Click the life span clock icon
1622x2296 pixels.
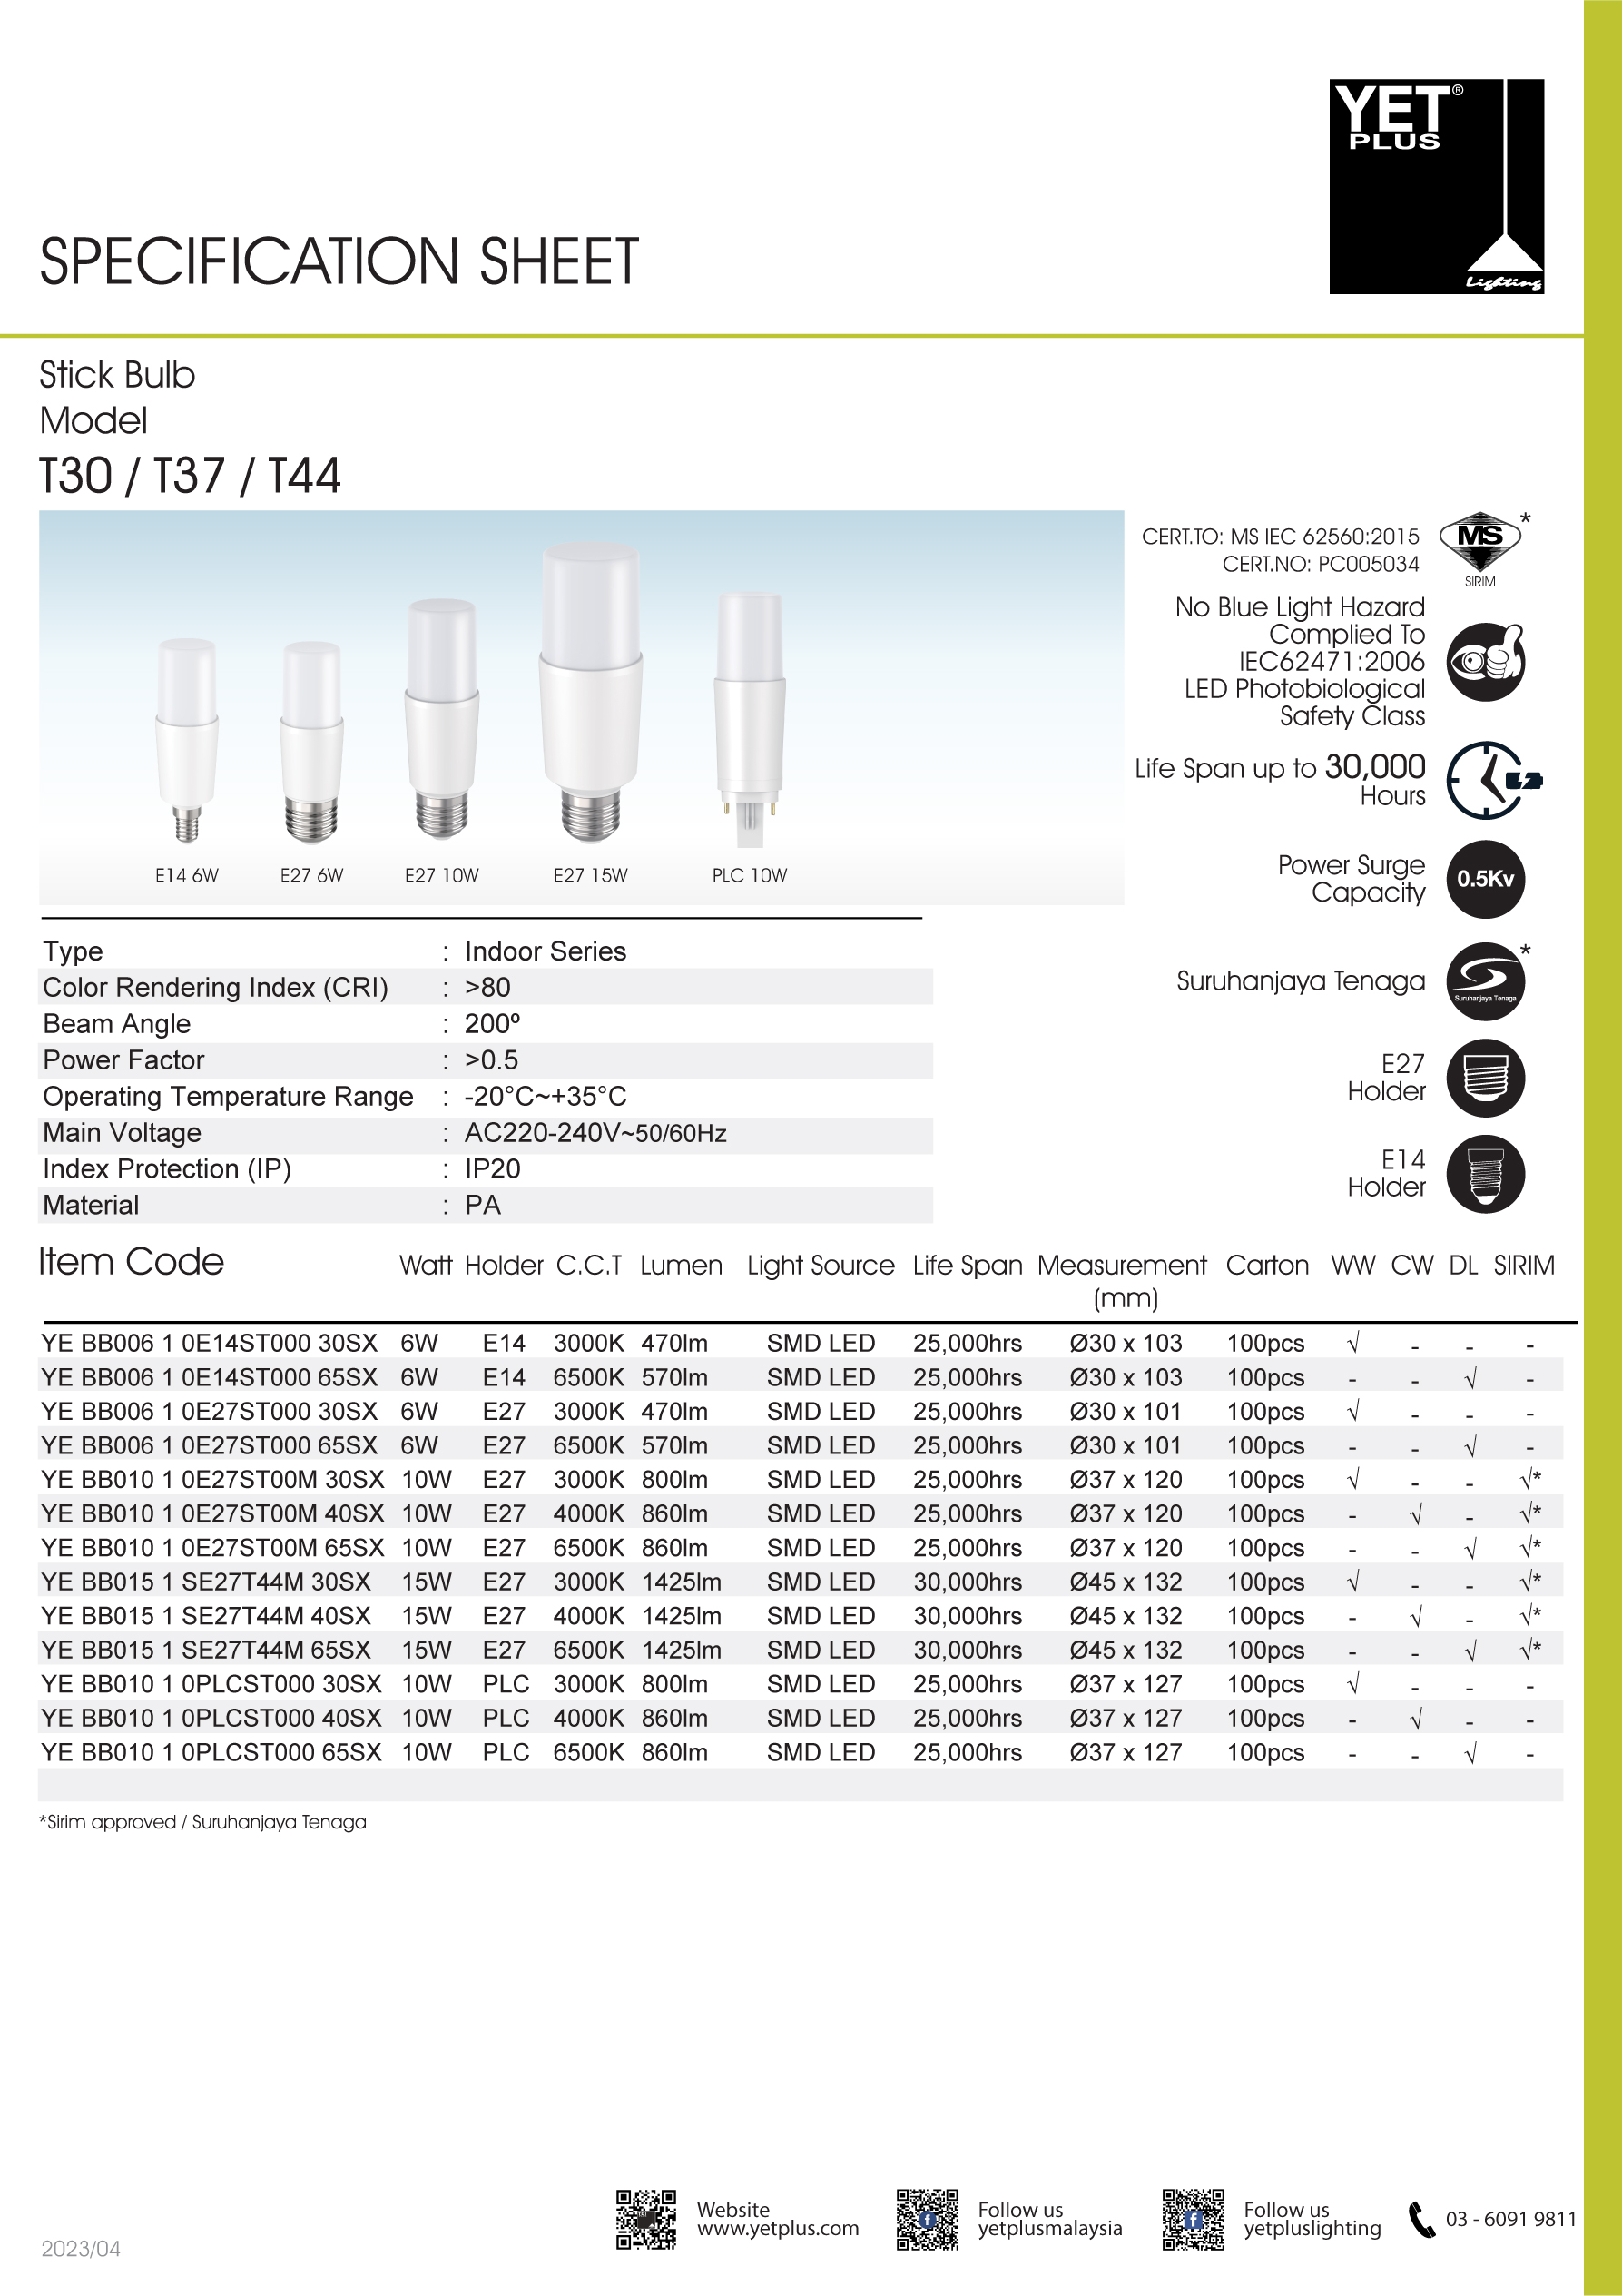pos(1493,780)
